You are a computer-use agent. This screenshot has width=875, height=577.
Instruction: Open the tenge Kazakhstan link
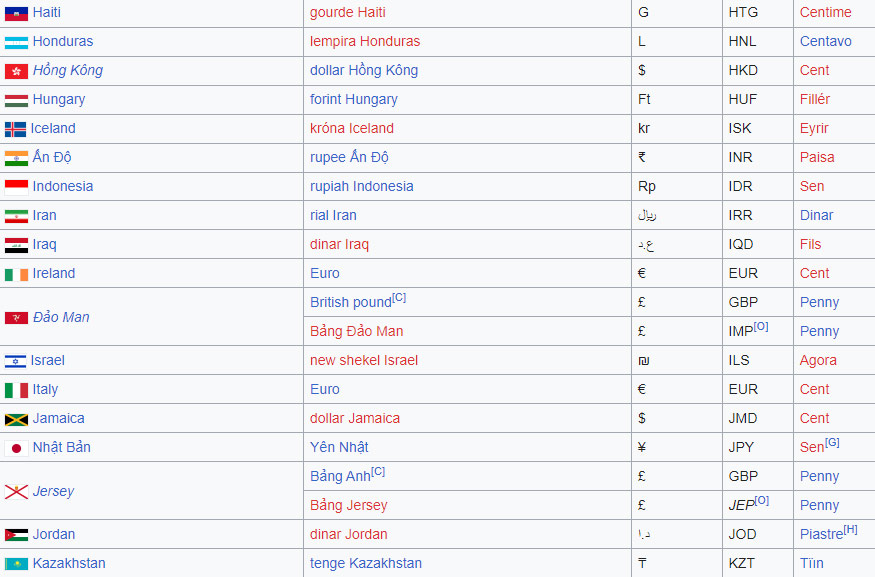pyautogui.click(x=366, y=564)
